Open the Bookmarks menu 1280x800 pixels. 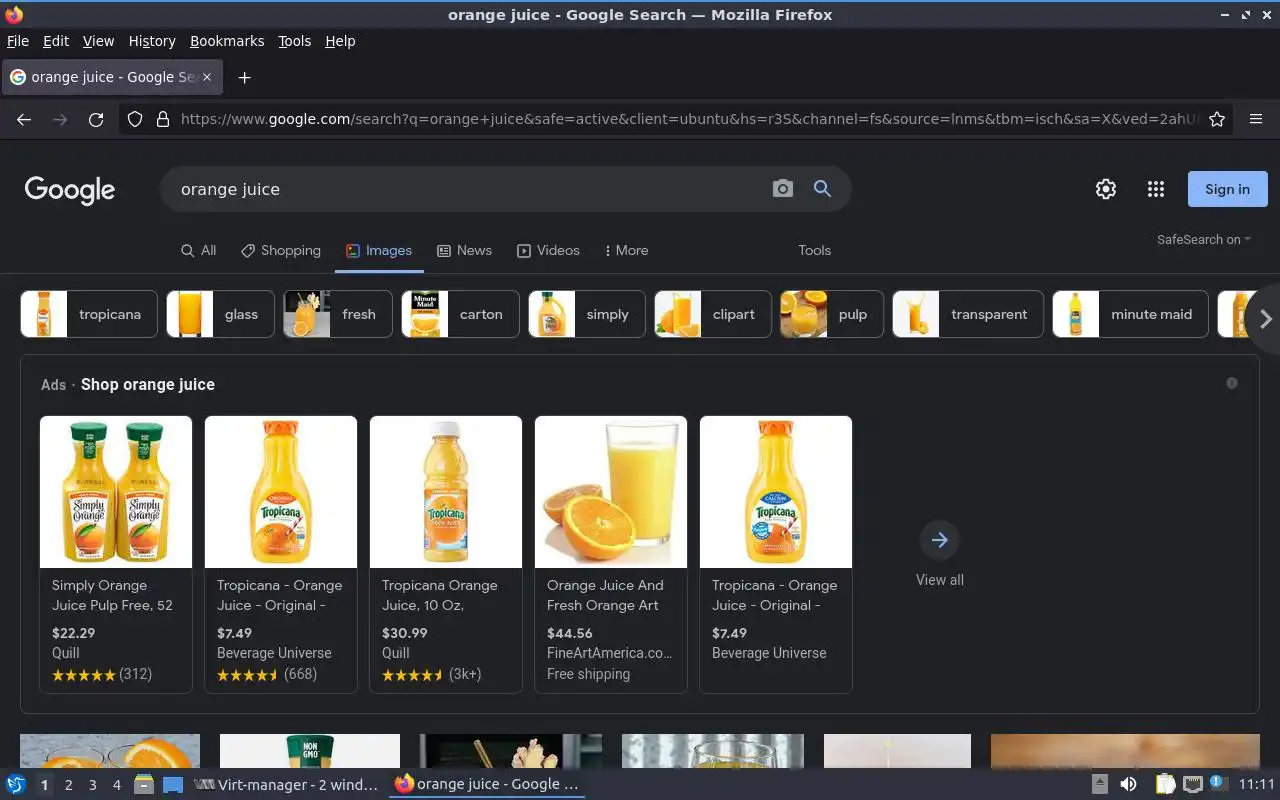click(x=227, y=41)
